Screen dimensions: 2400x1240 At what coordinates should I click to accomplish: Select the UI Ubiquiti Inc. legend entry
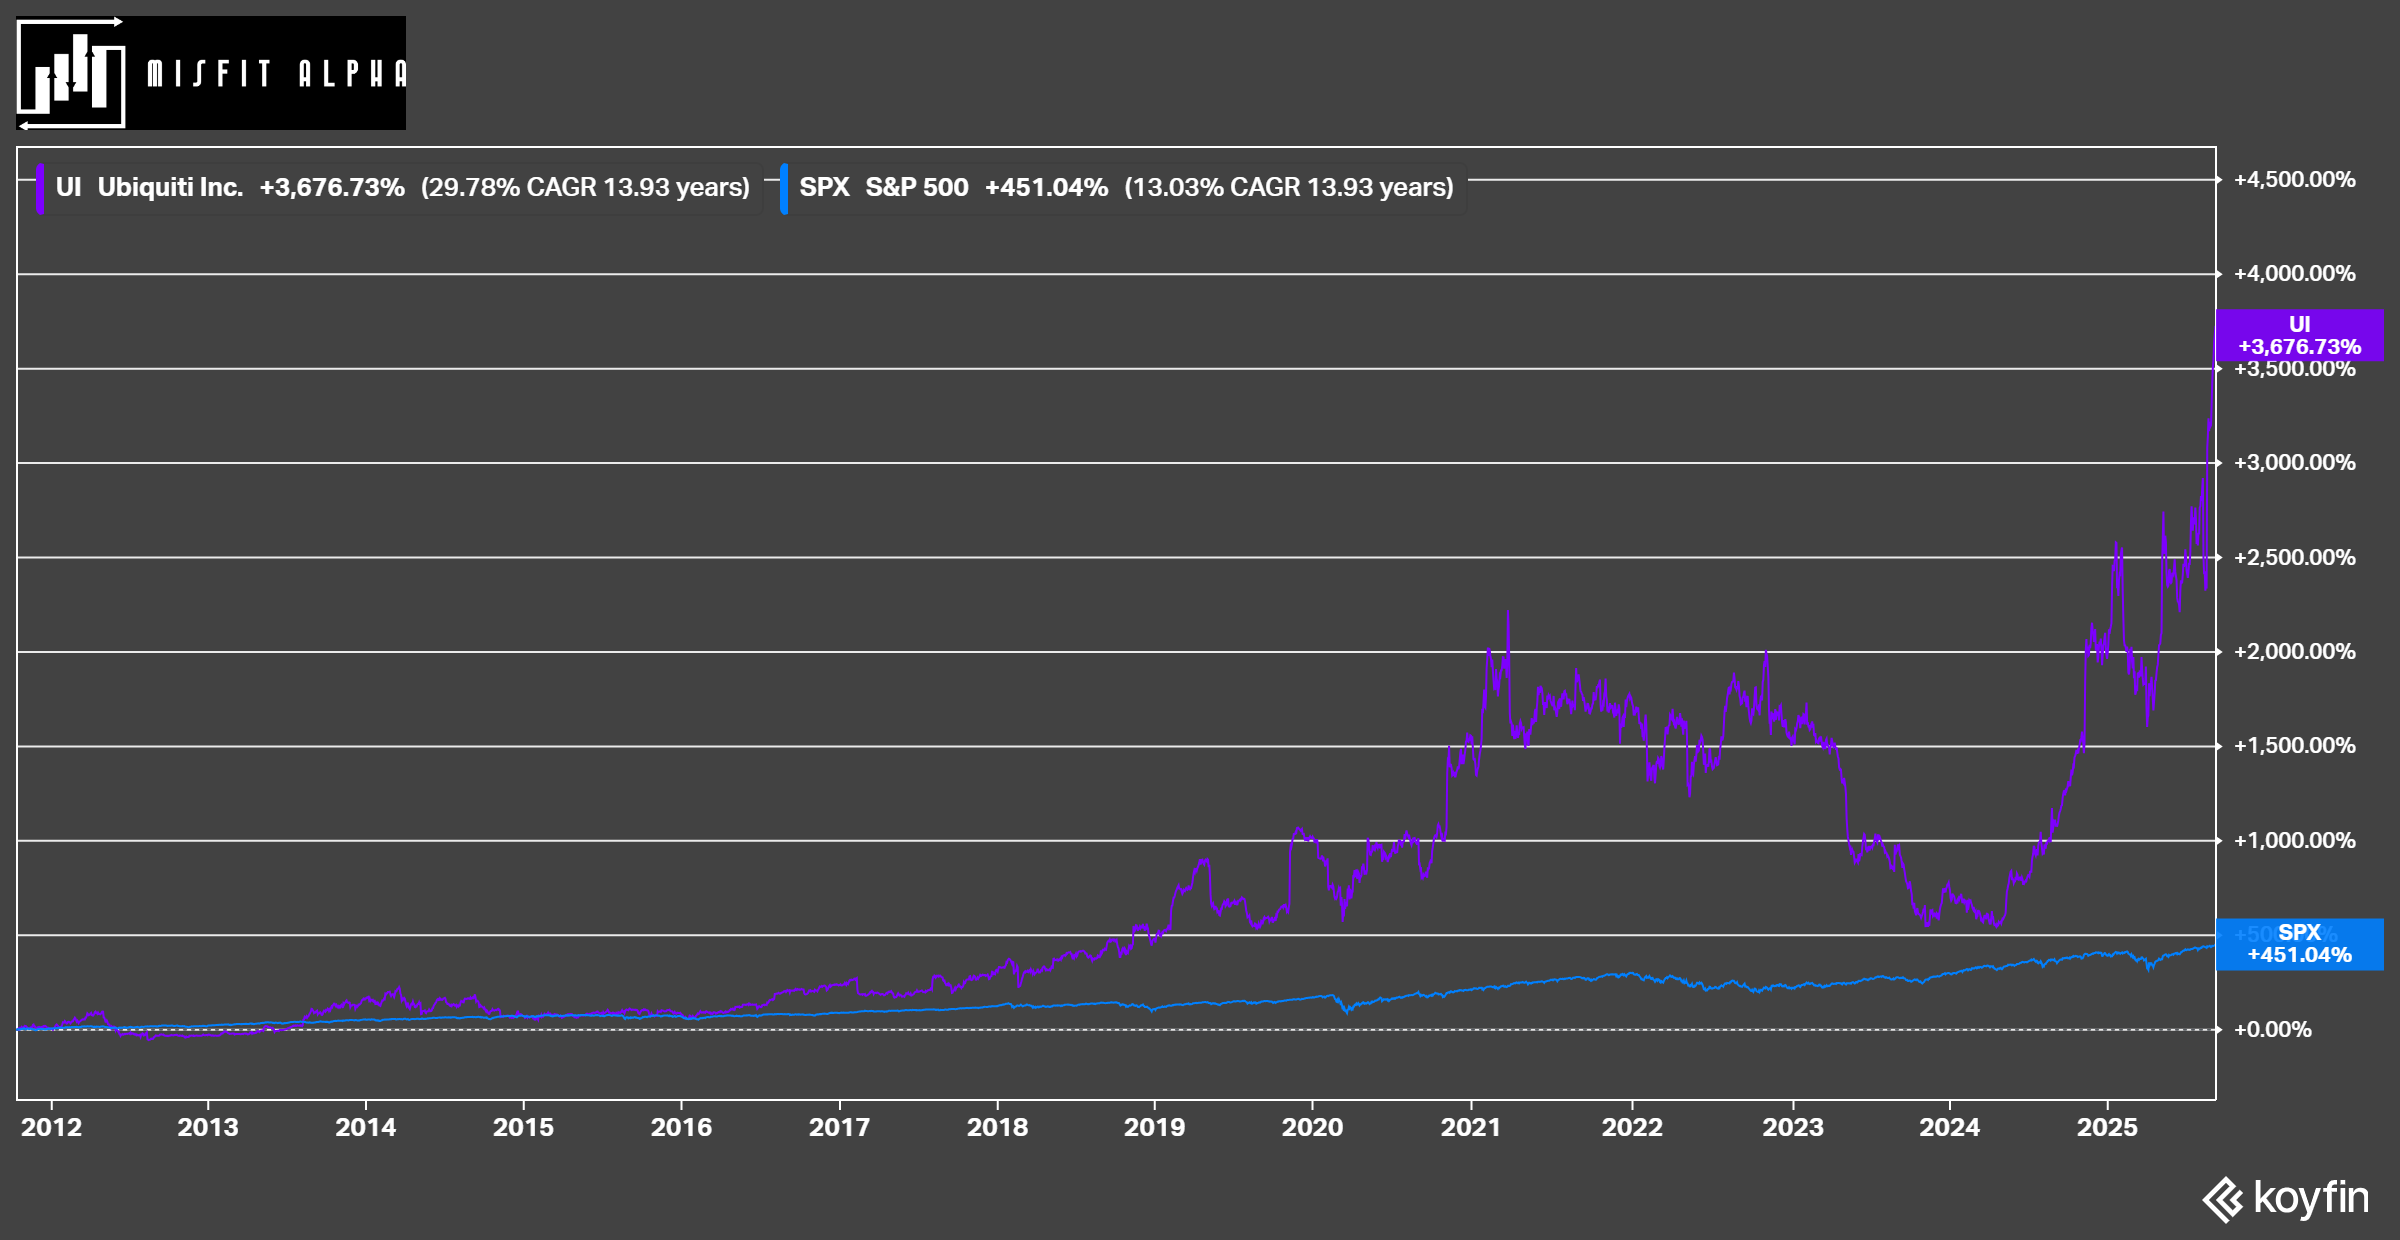click(150, 188)
